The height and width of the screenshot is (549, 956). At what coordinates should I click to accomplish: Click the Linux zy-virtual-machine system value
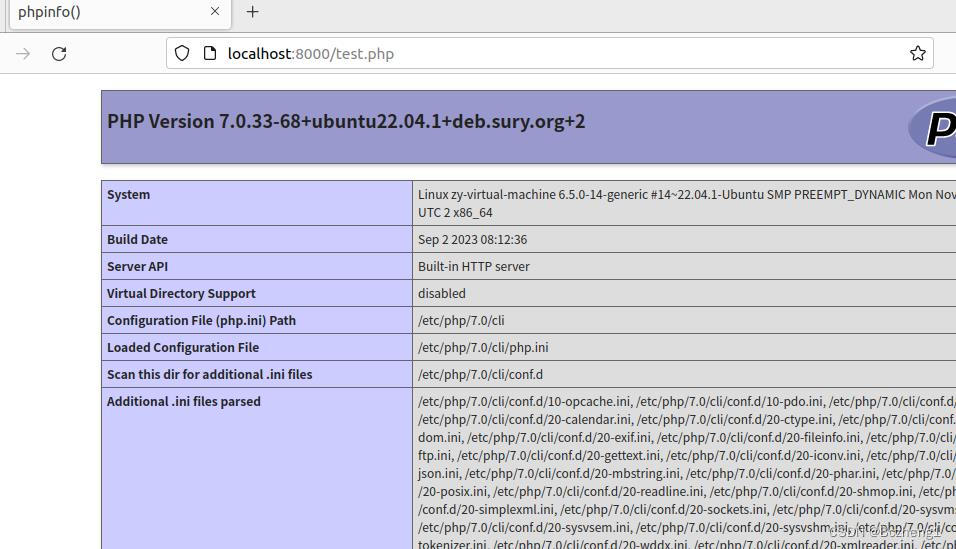pos(687,203)
